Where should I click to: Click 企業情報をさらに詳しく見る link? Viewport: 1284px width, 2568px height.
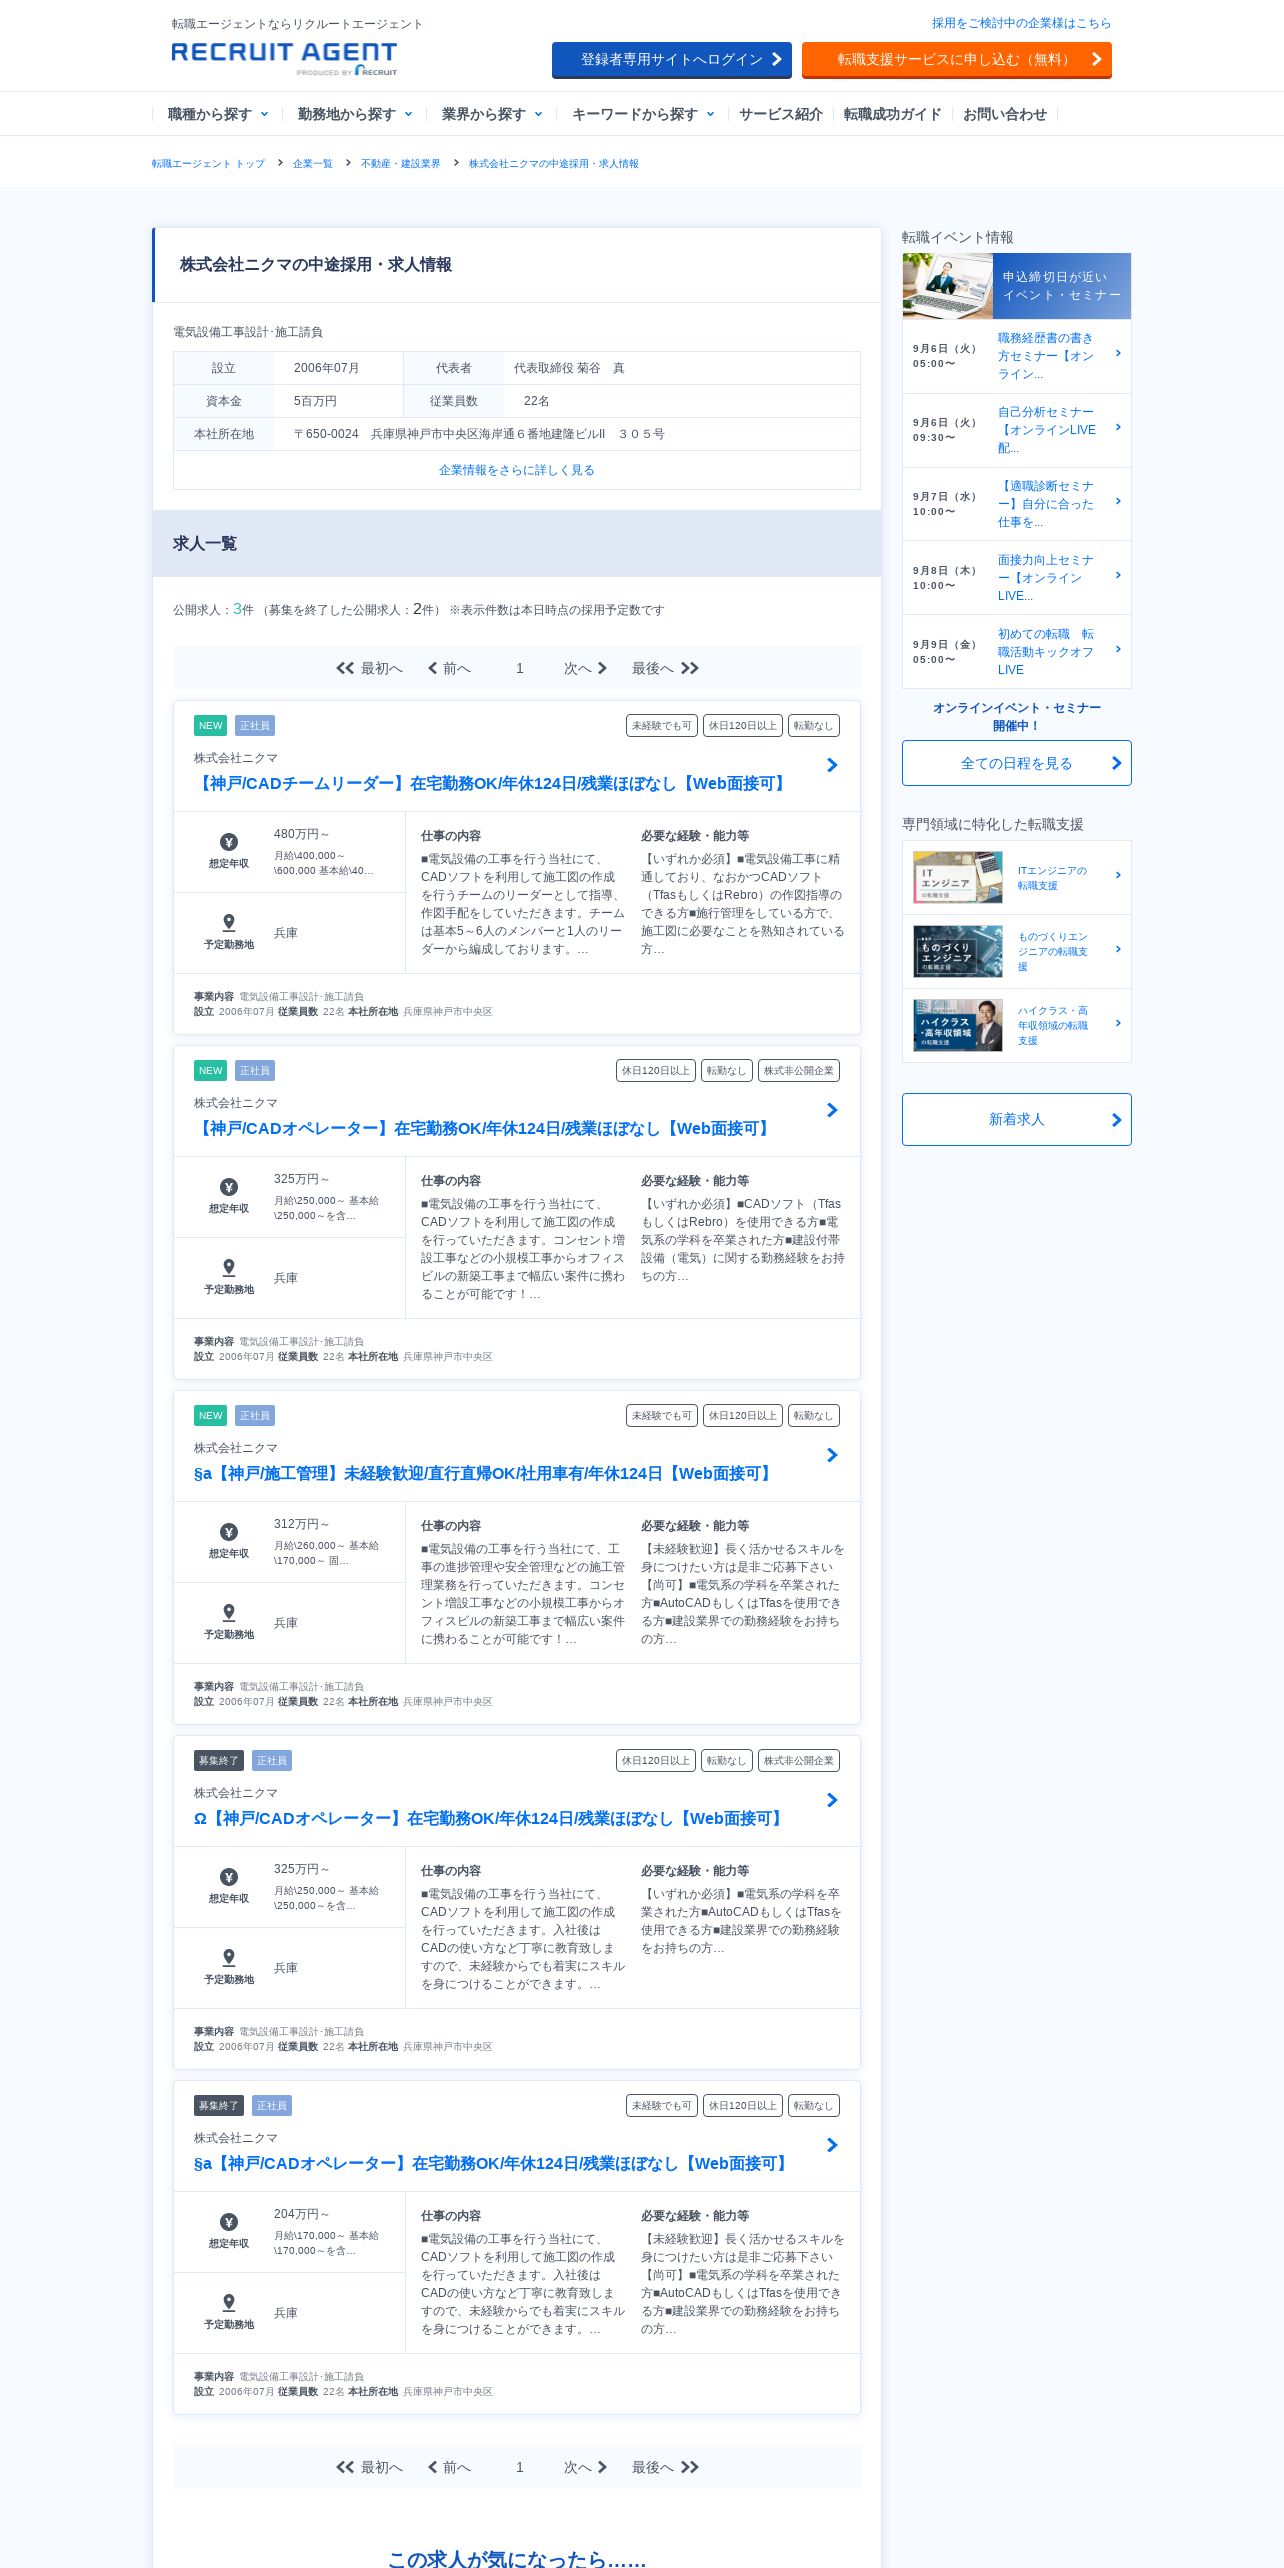coord(517,470)
